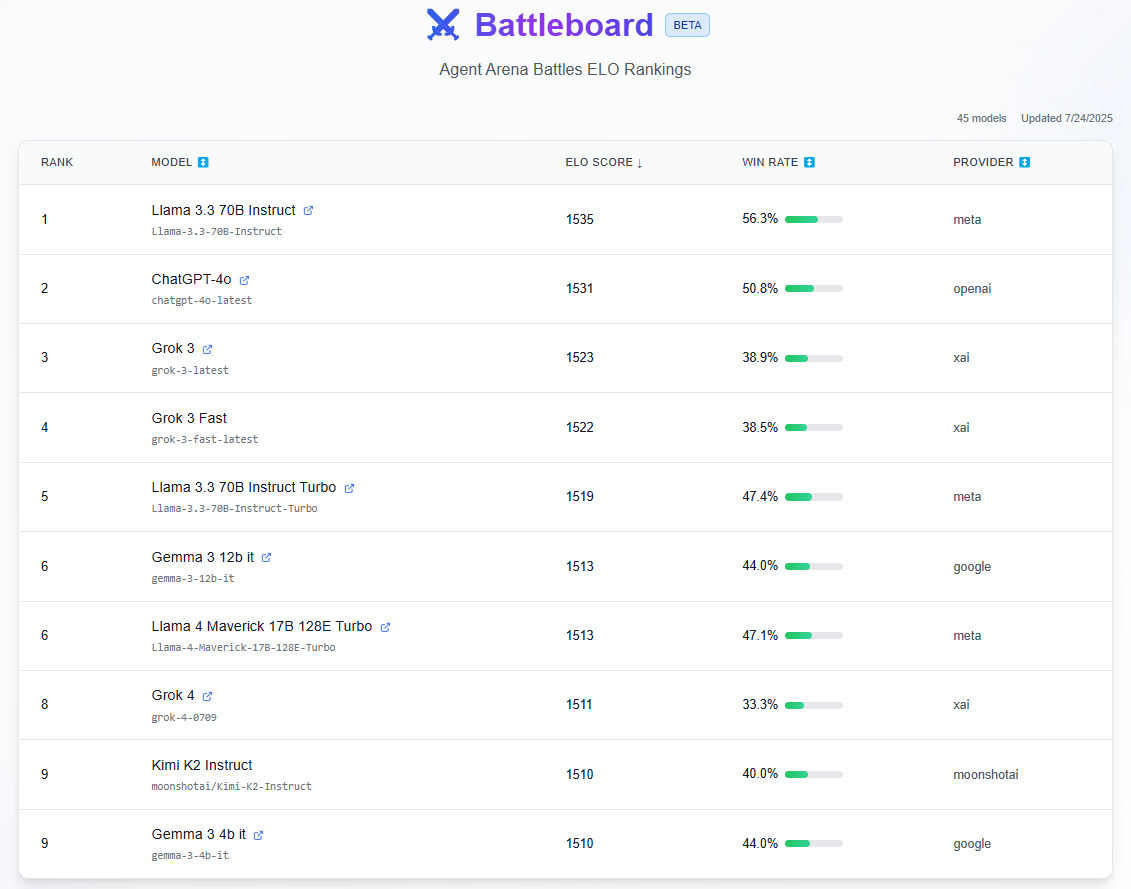Click the 33.3% win rate bar for Grok 4
Screen dimensions: 1131x889
(814, 705)
